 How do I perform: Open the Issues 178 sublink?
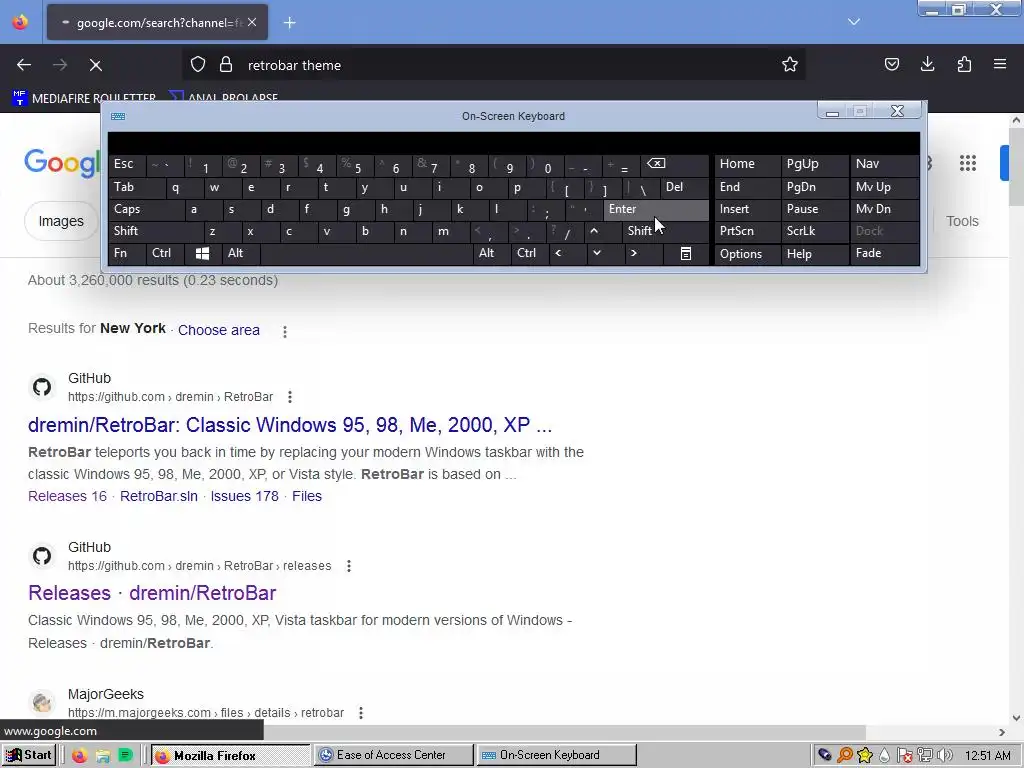coord(244,496)
